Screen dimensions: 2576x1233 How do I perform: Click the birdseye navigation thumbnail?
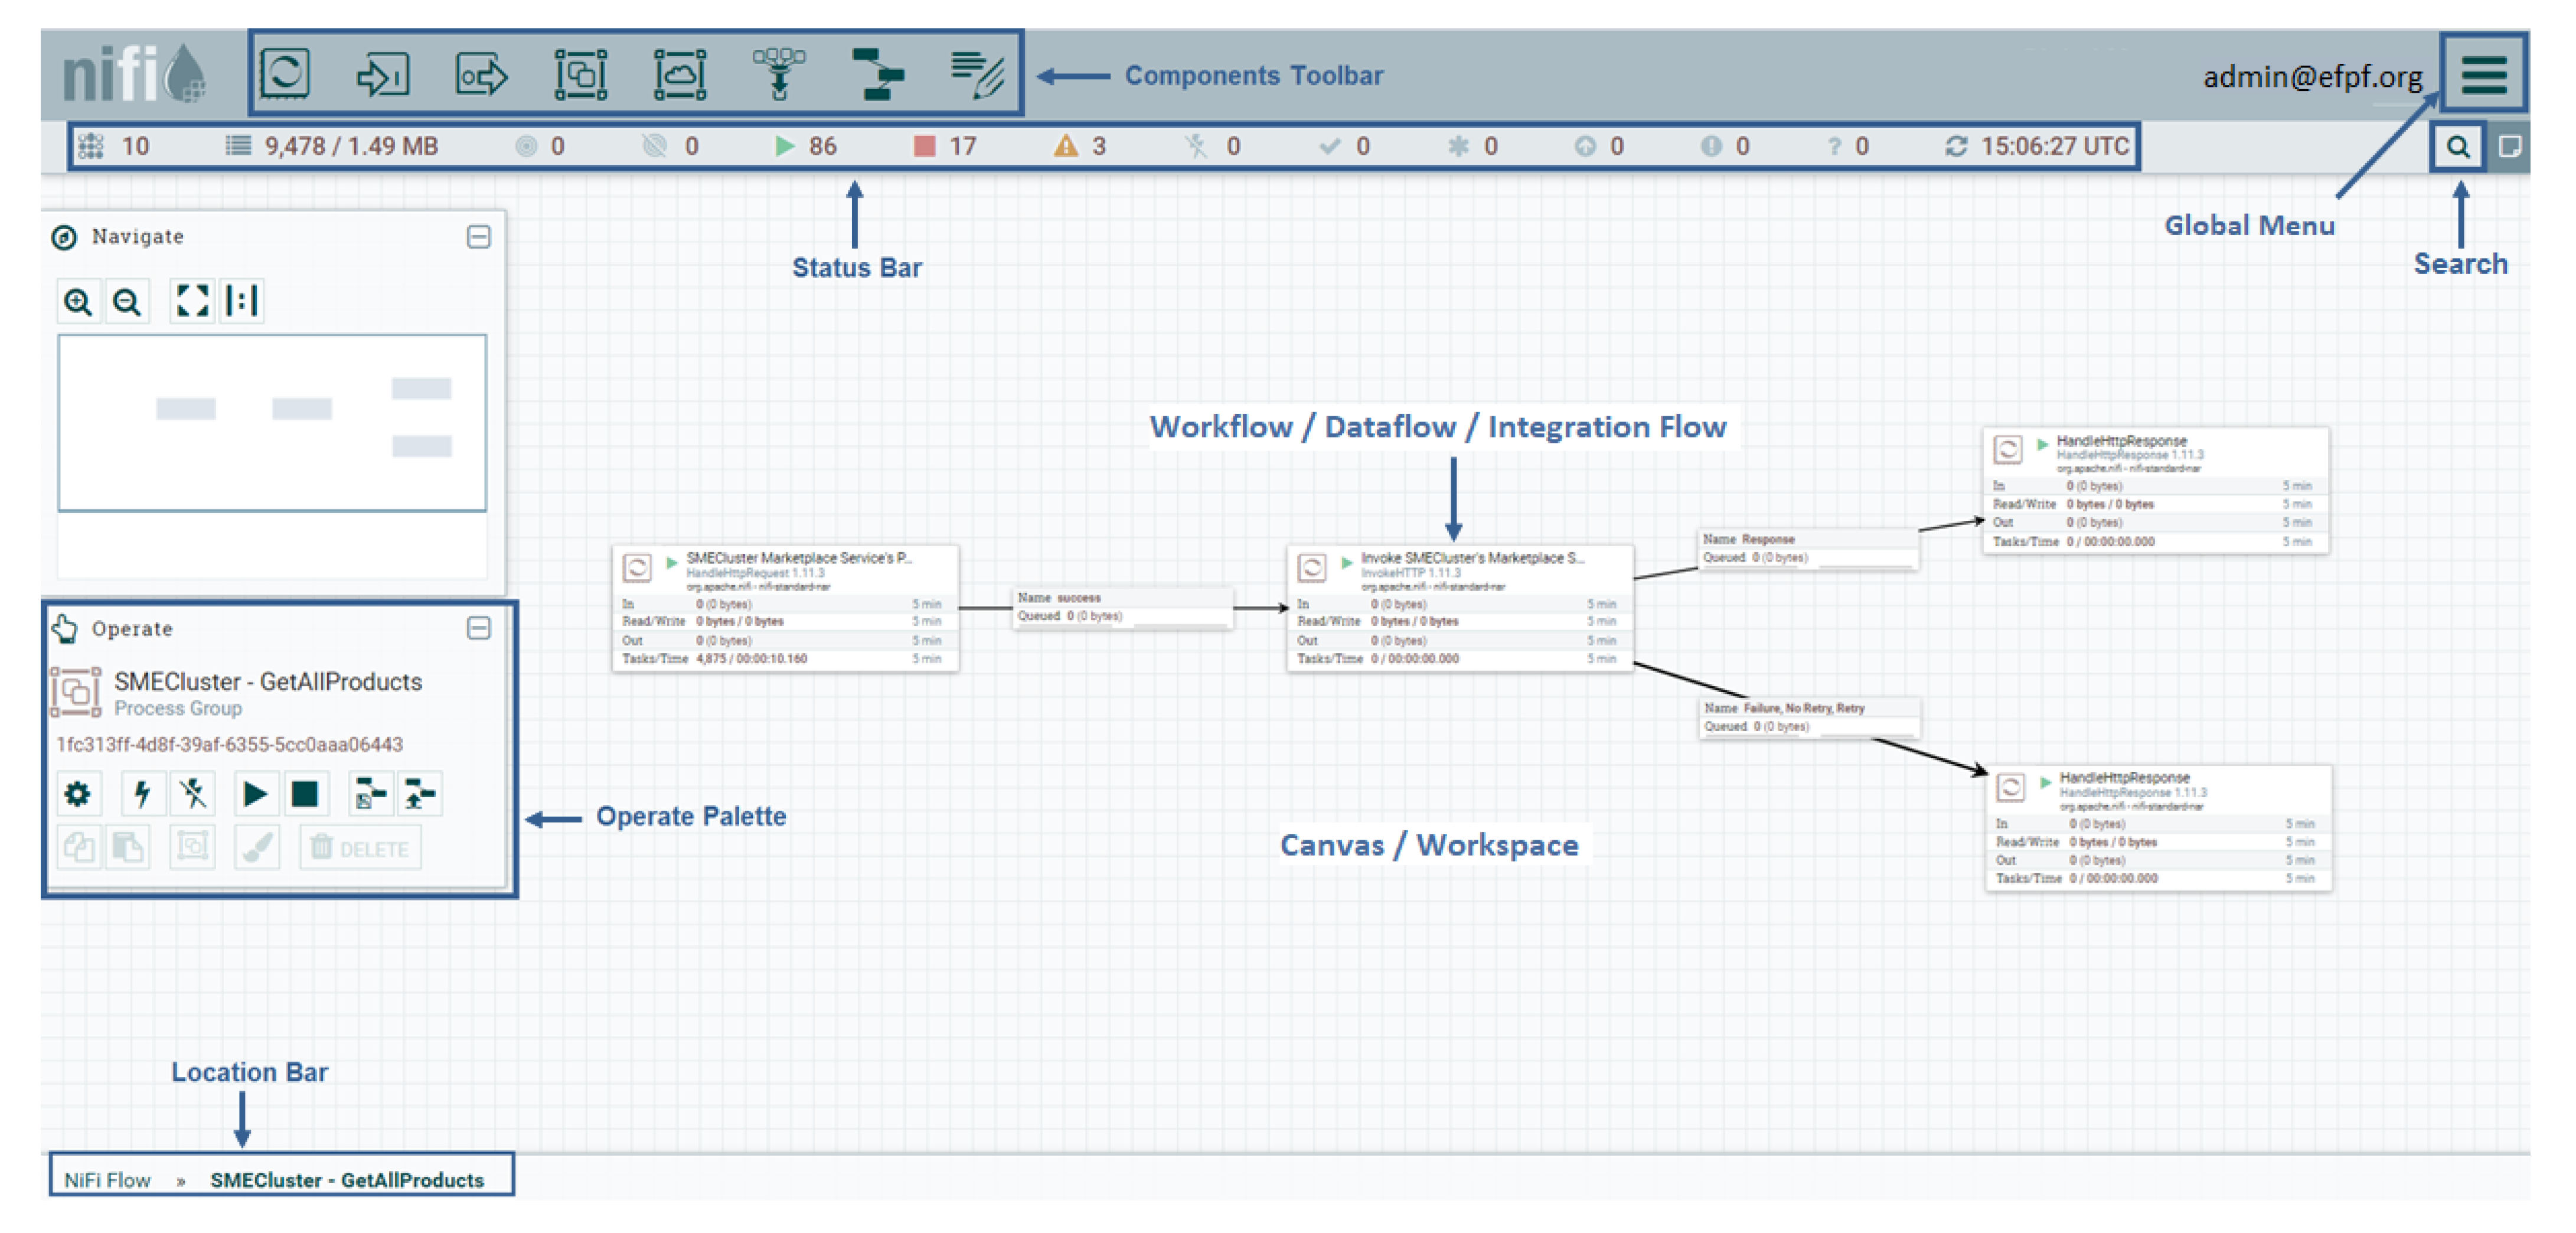tap(272, 423)
